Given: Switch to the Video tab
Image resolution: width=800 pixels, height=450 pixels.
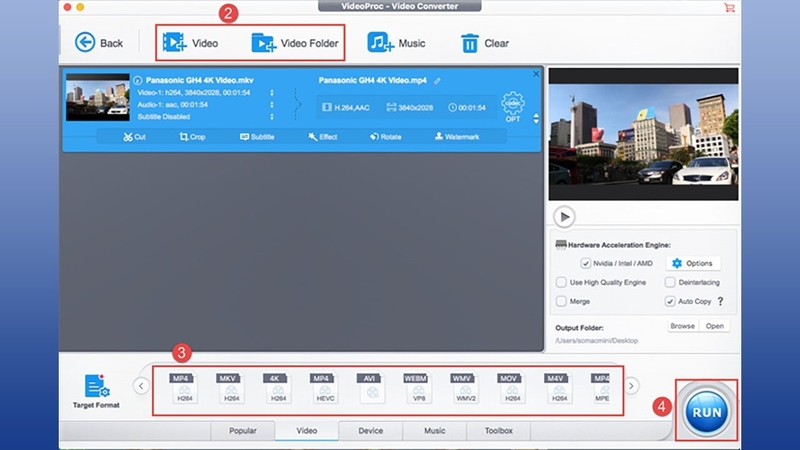Looking at the screenshot, I should point(307,431).
